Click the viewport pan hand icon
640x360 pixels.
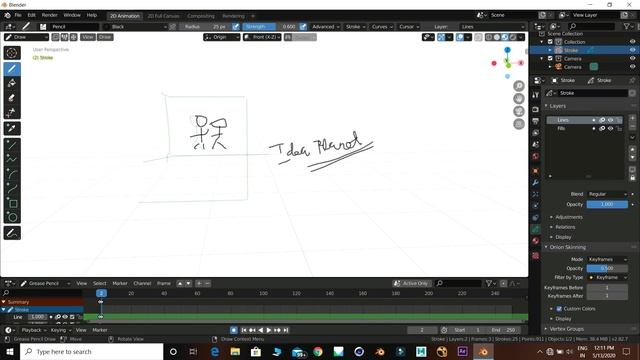coord(519,98)
